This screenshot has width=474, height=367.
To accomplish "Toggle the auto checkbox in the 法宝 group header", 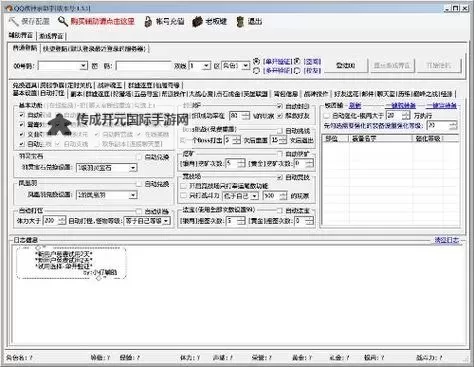I will click(280, 210).
